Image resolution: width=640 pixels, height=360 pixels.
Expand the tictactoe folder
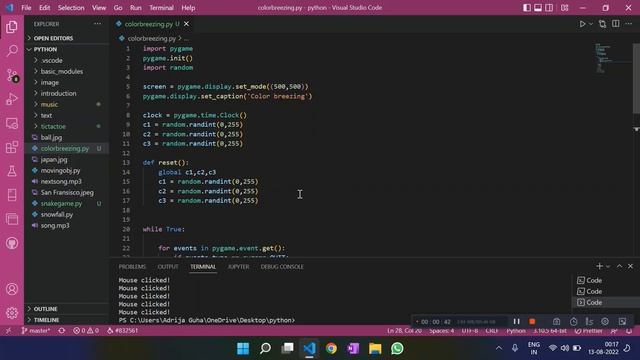tap(67, 127)
